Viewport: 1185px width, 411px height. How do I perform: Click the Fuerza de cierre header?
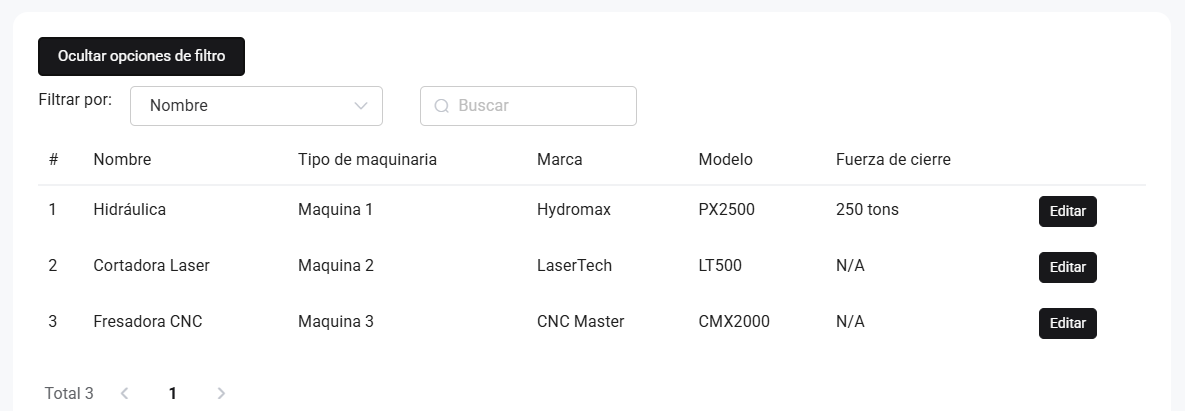click(893, 159)
